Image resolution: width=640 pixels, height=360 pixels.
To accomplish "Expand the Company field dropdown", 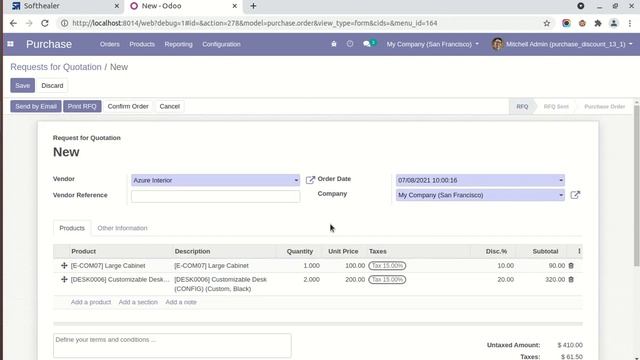I will point(561,195).
